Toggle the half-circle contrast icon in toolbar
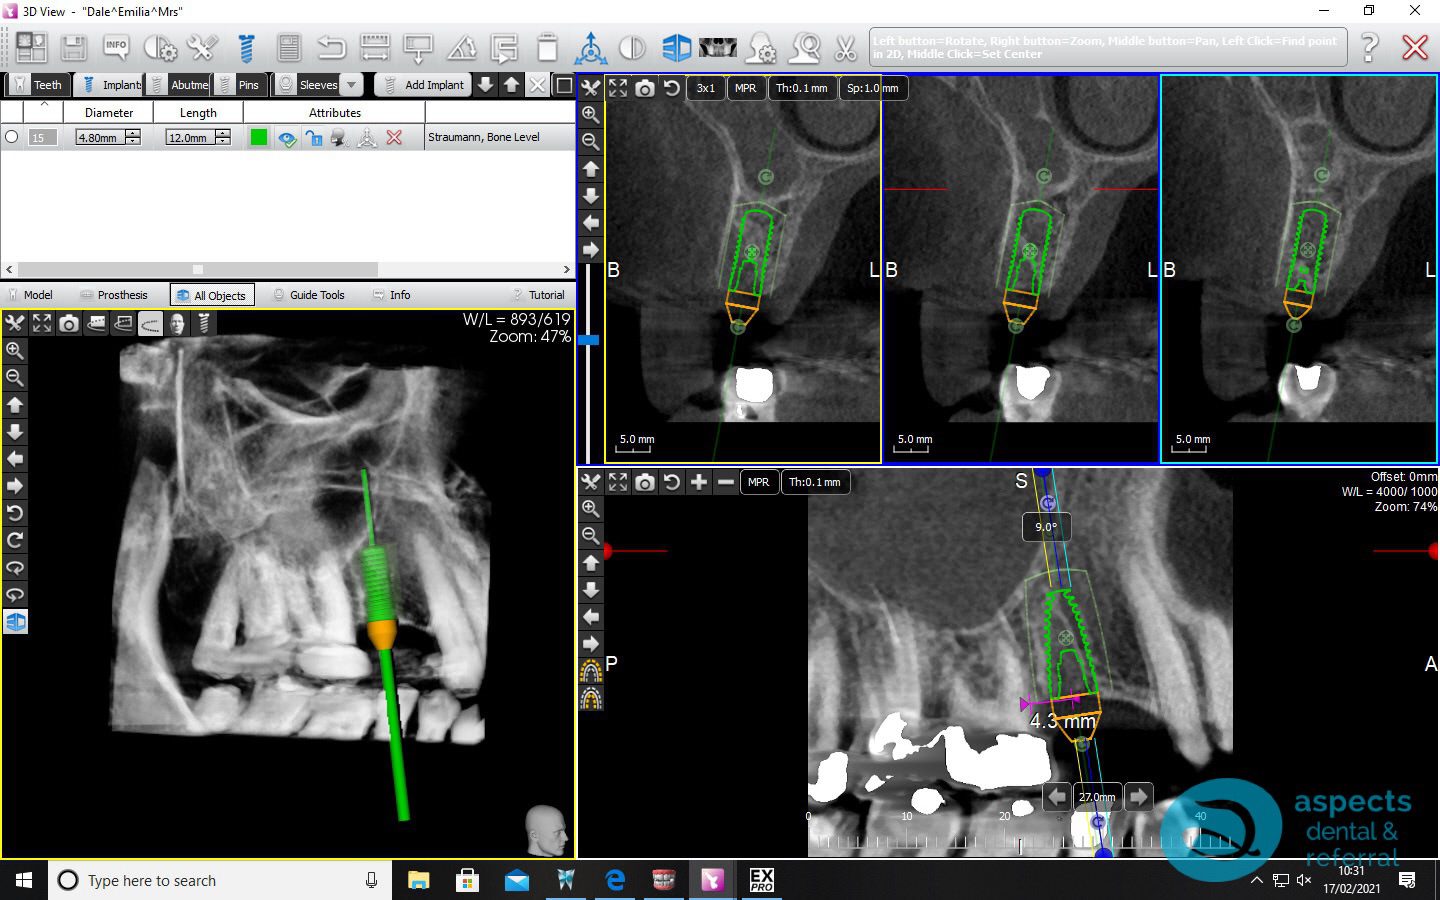 click(x=632, y=47)
